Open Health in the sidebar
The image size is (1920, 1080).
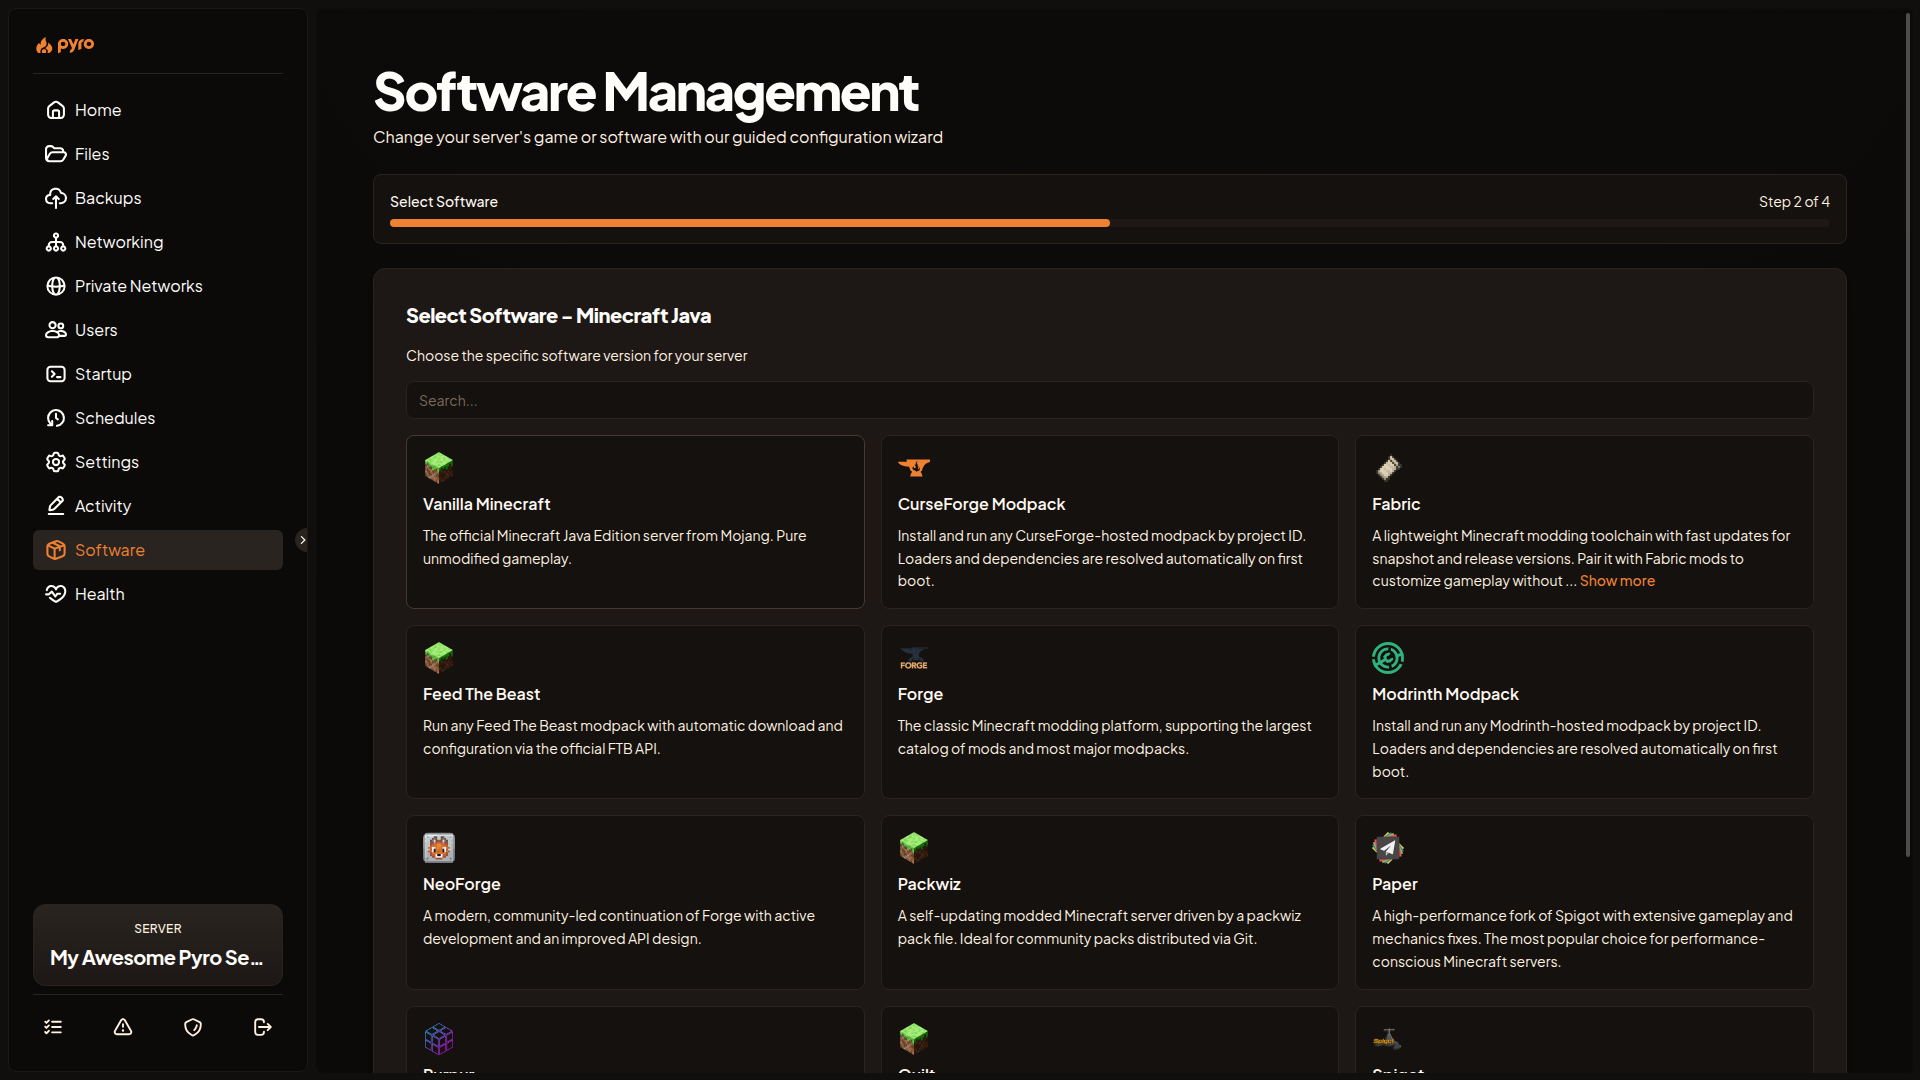pos(158,594)
